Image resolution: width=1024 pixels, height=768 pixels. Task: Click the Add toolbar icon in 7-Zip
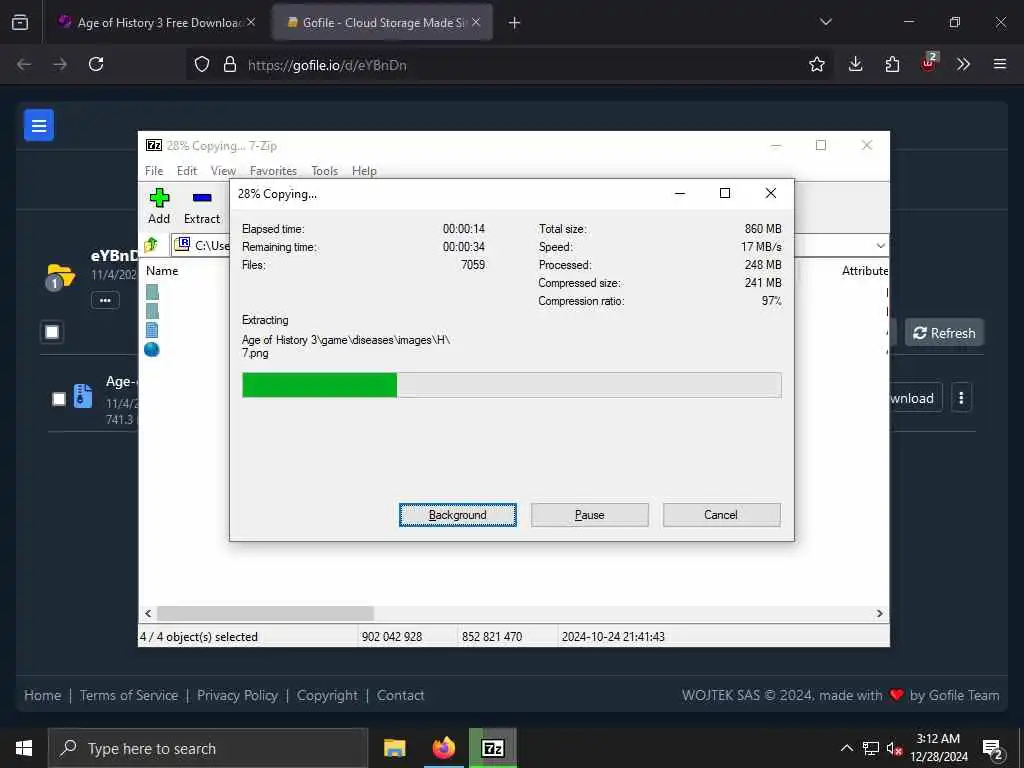(159, 198)
